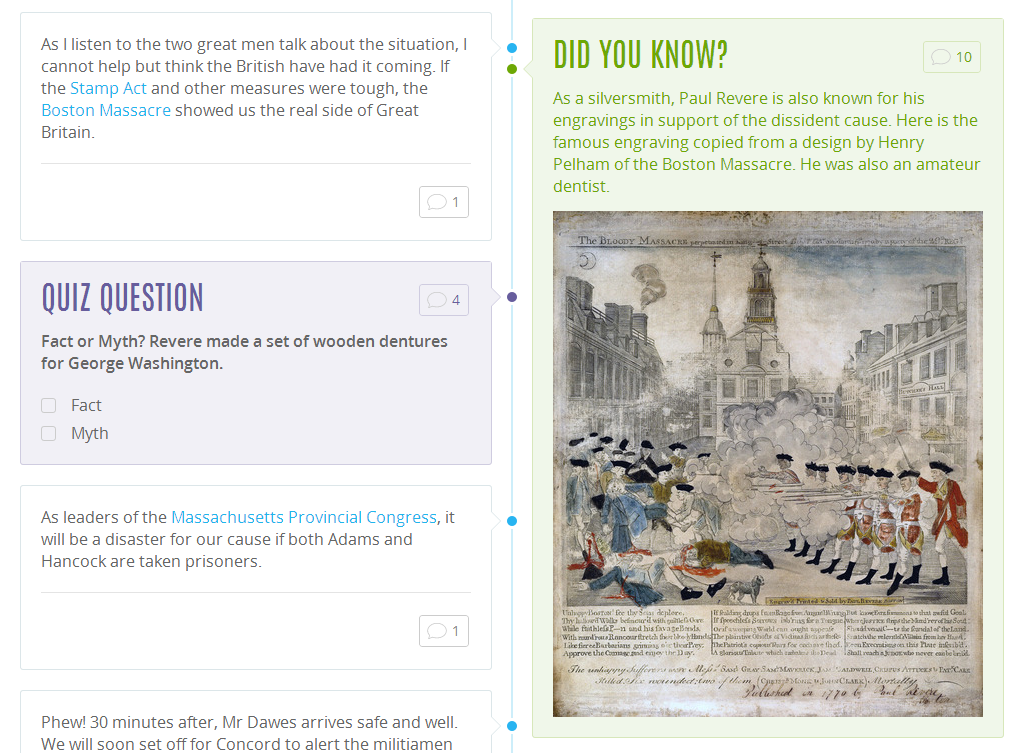Screen dimensions: 1020x753
Task: Open the 10 comments on Did You Know
Action: click(x=951, y=57)
